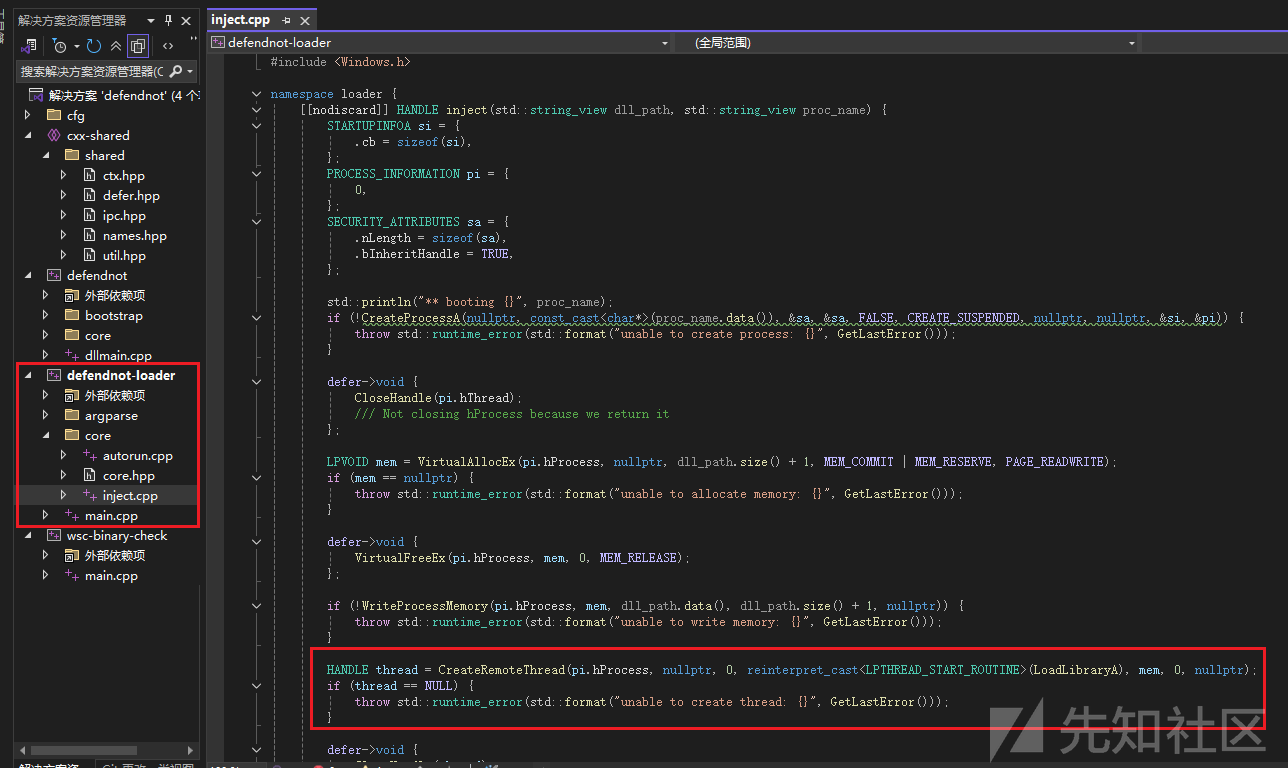The height and width of the screenshot is (768, 1288).
Task: Click the pending changes filter clock icon
Action: click(x=59, y=46)
